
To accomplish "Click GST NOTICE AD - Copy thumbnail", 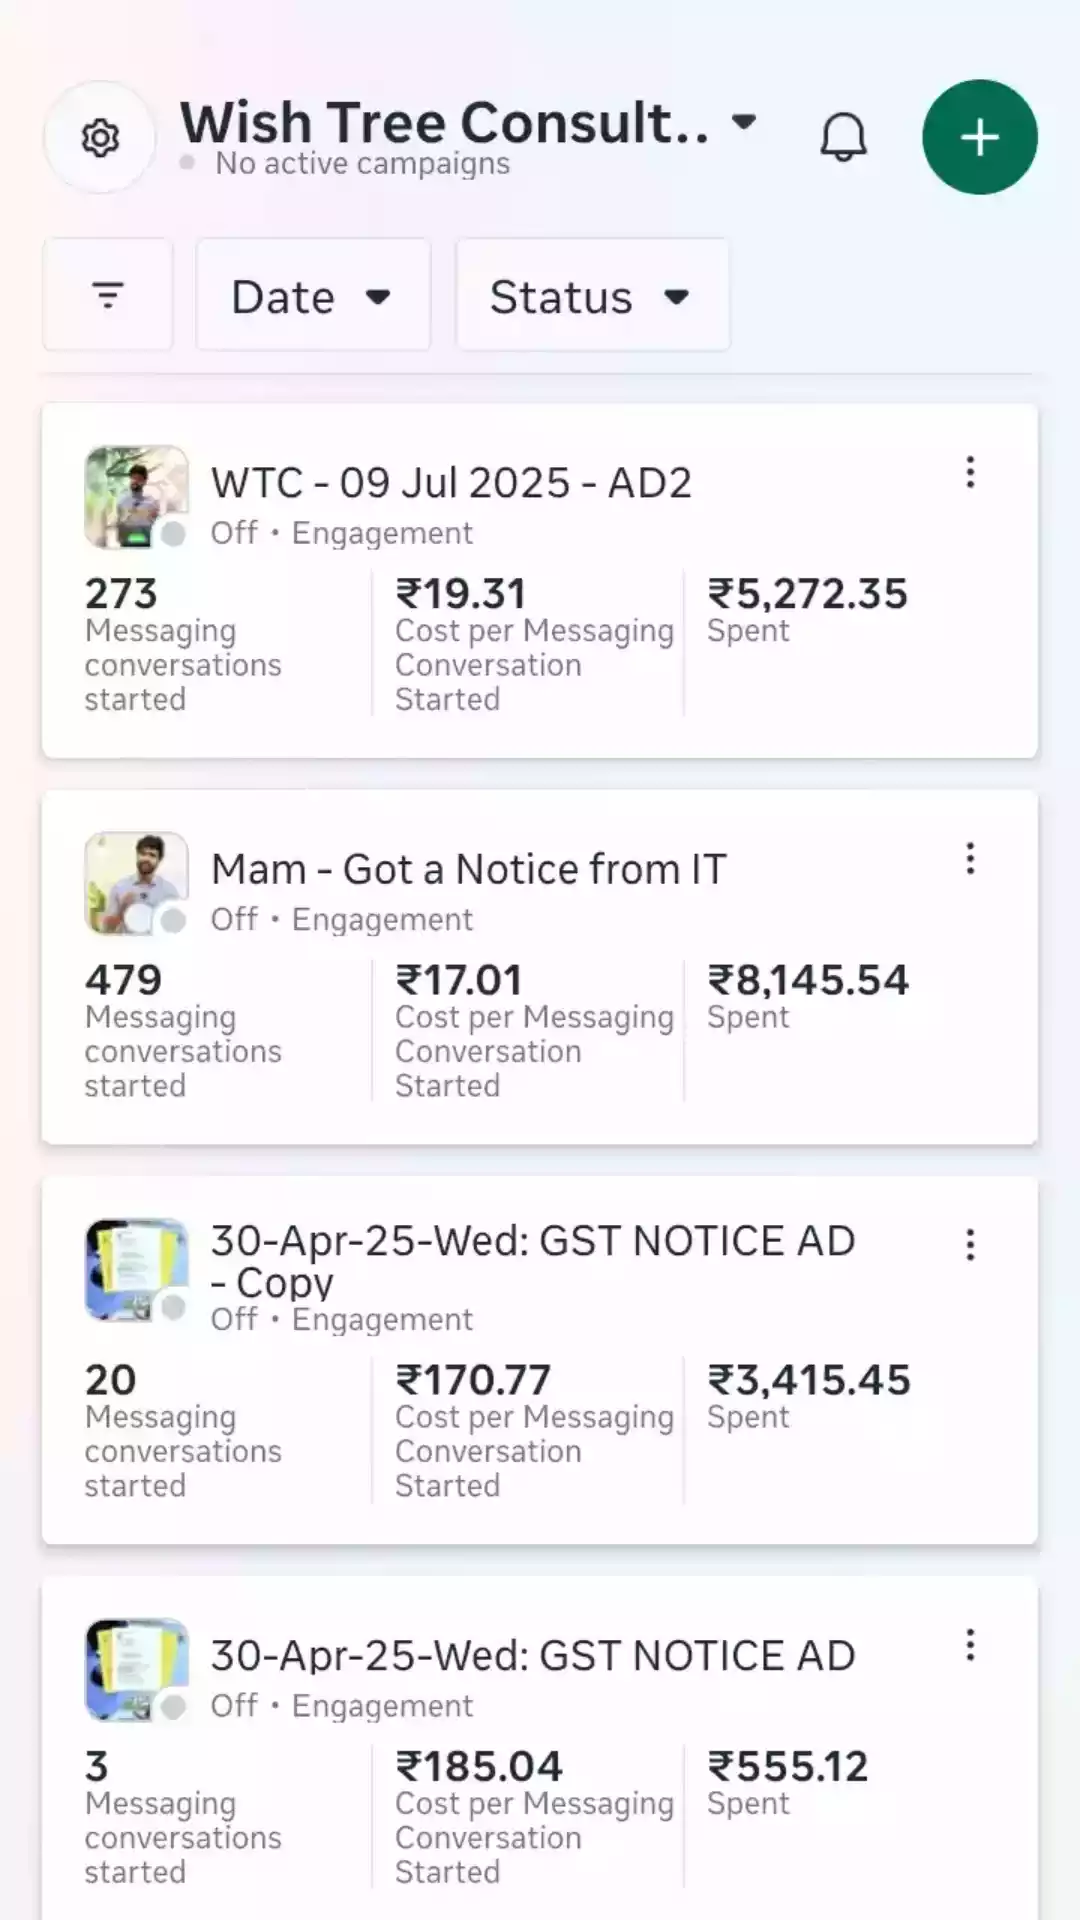I will pyautogui.click(x=136, y=1269).
